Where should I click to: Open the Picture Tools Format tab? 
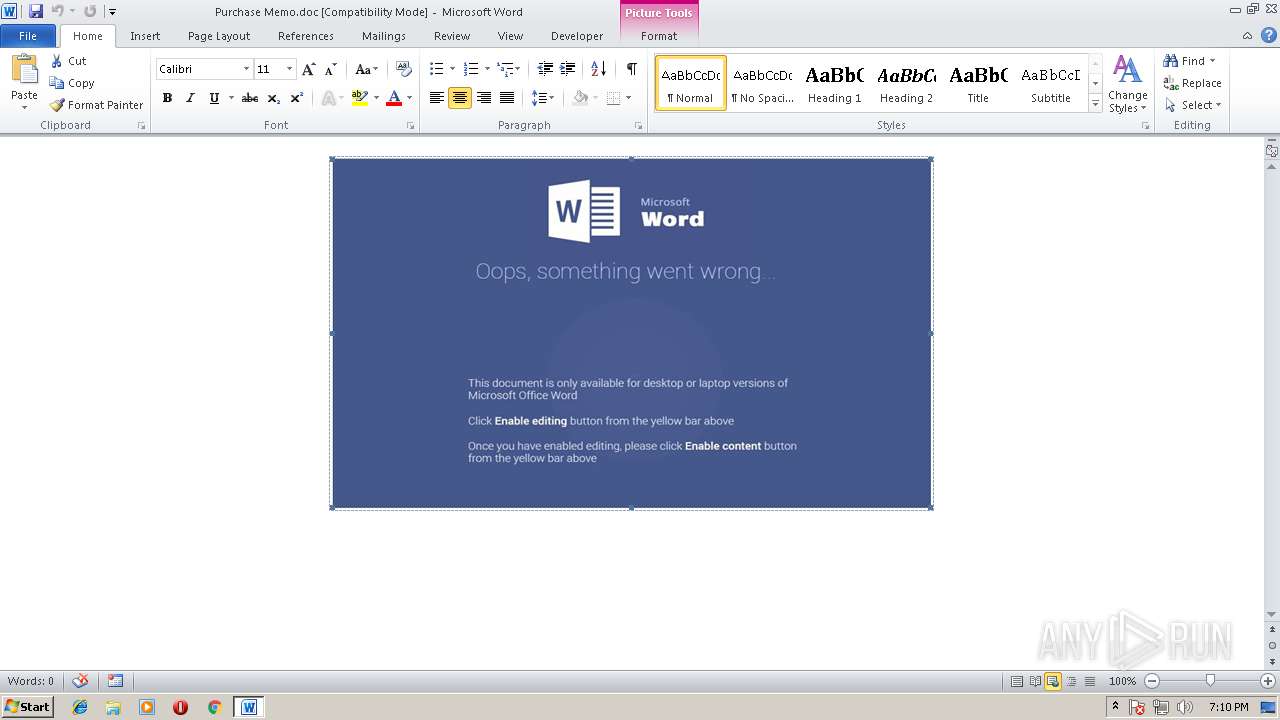pos(659,36)
